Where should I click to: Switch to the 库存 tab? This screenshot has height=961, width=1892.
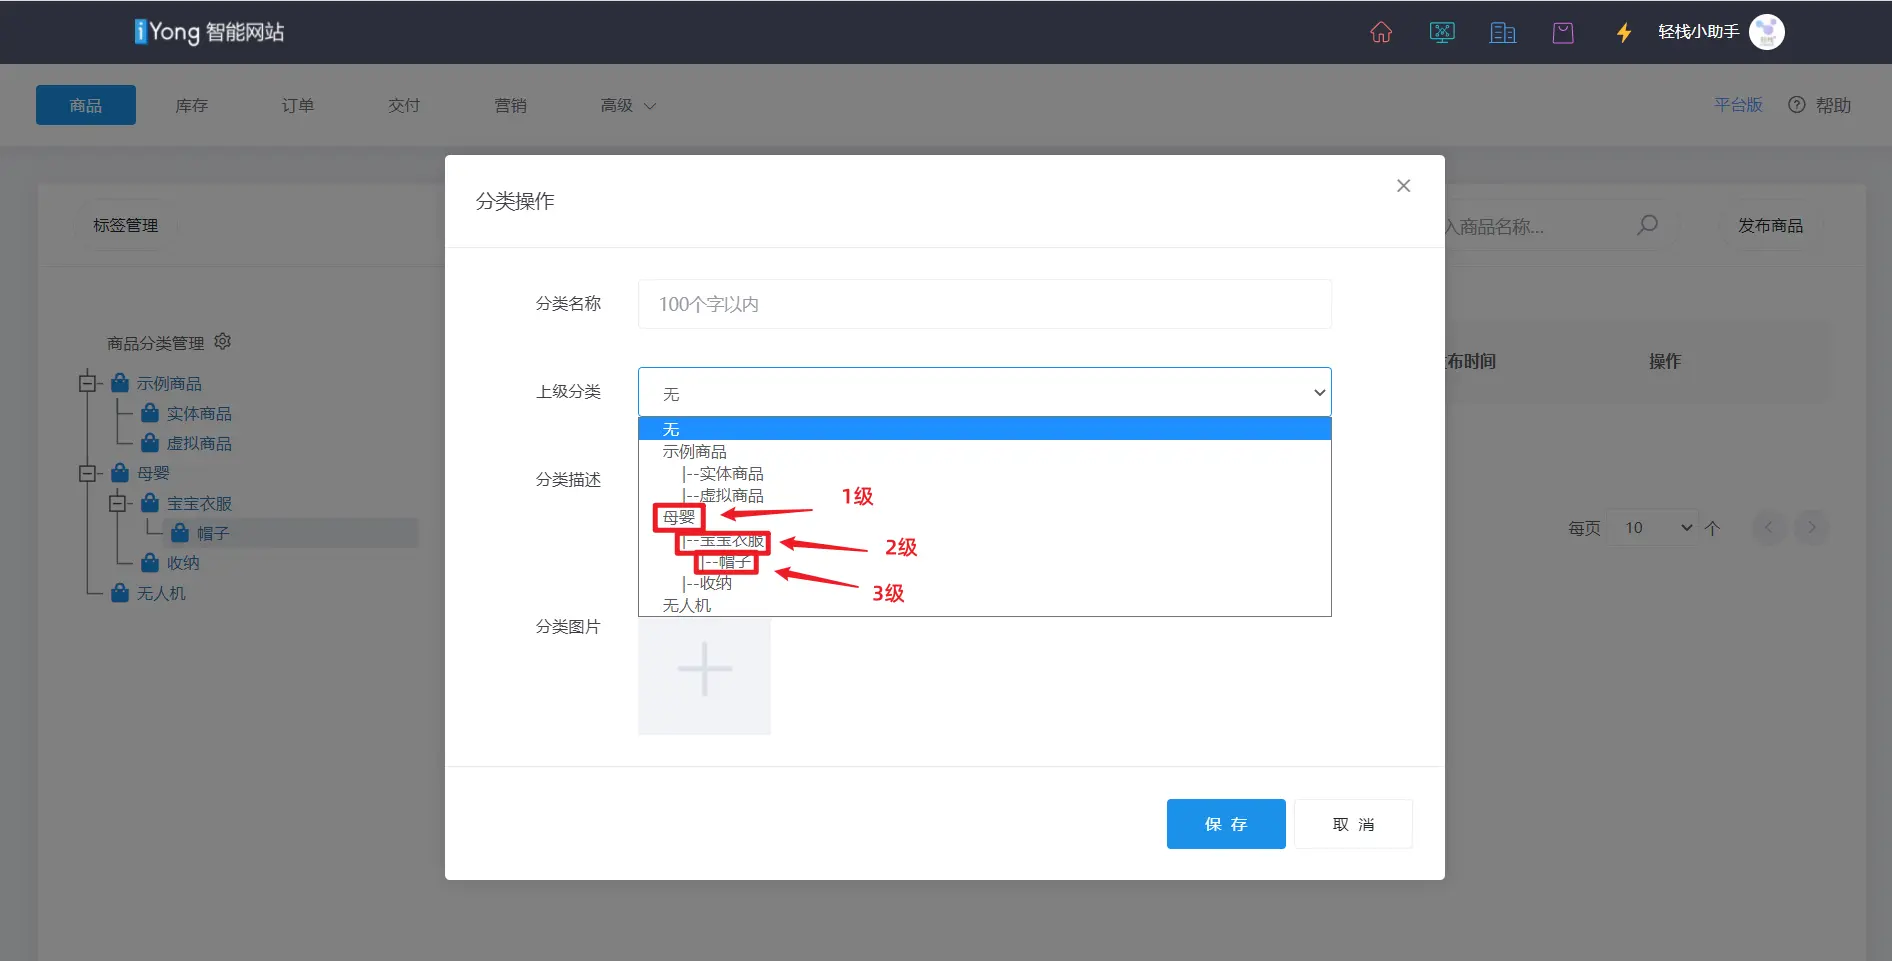pyautogui.click(x=192, y=105)
